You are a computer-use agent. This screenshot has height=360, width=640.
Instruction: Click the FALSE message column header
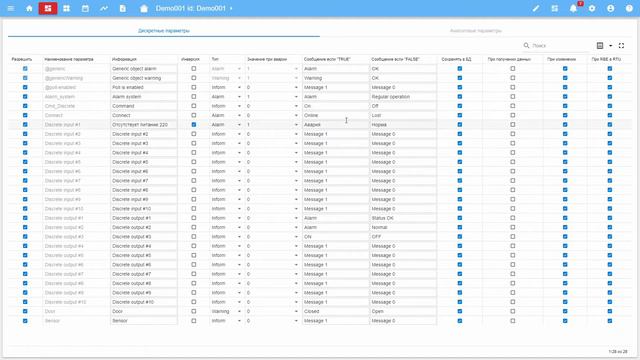[x=395, y=59]
